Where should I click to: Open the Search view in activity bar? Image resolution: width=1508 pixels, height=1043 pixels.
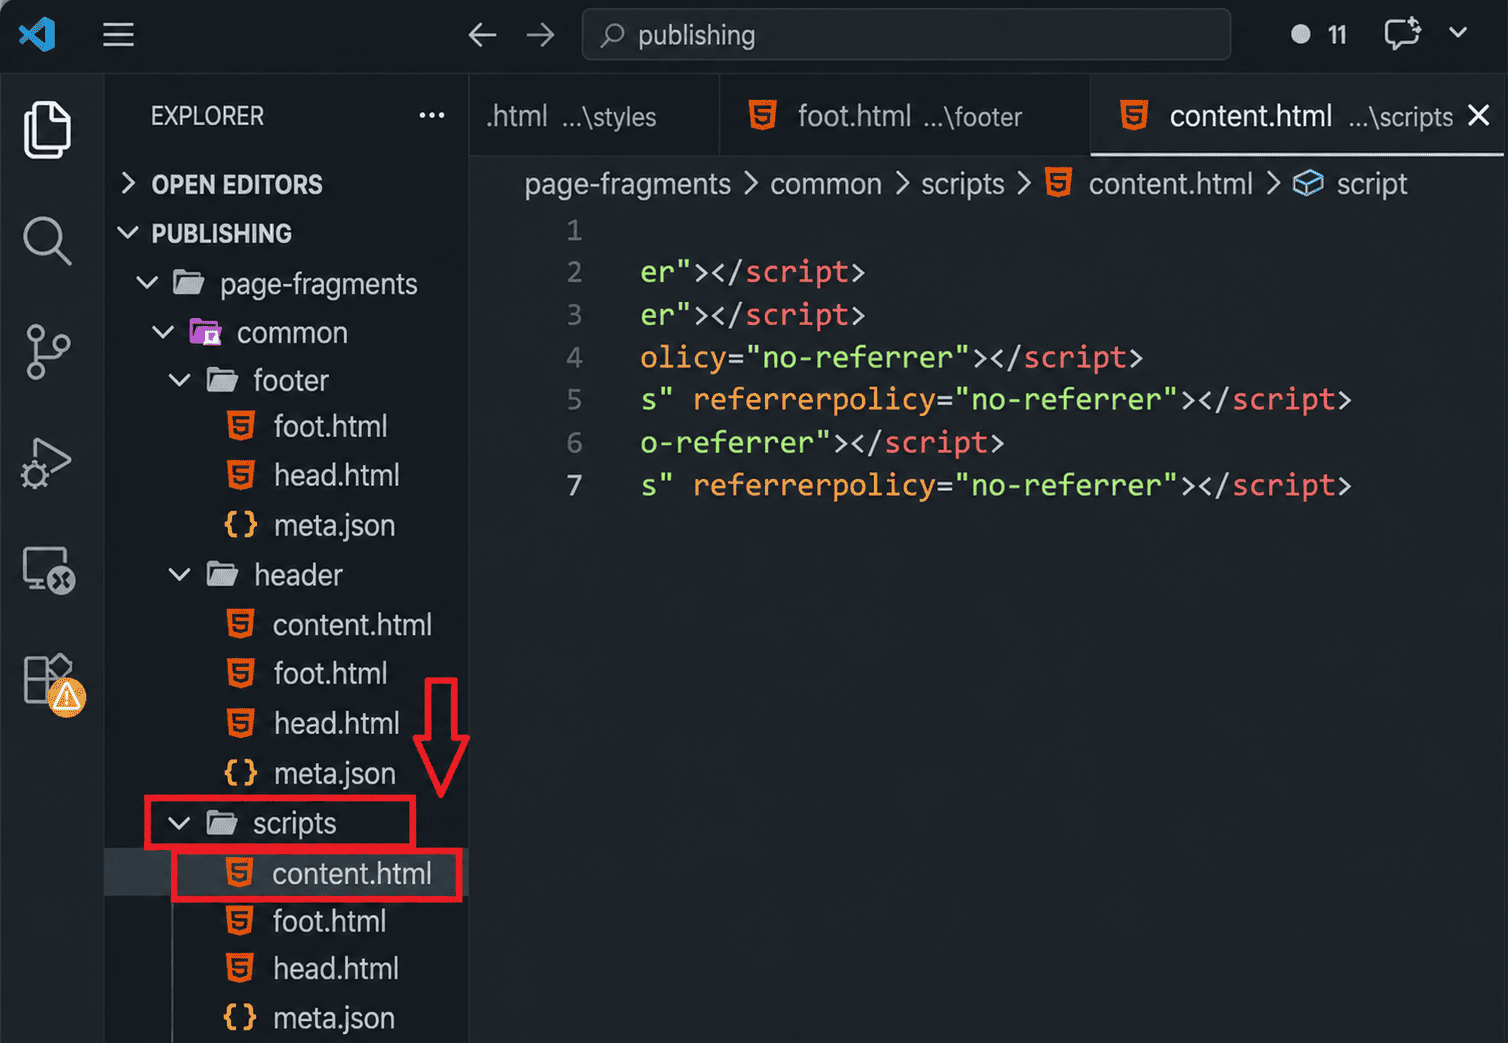tap(48, 241)
